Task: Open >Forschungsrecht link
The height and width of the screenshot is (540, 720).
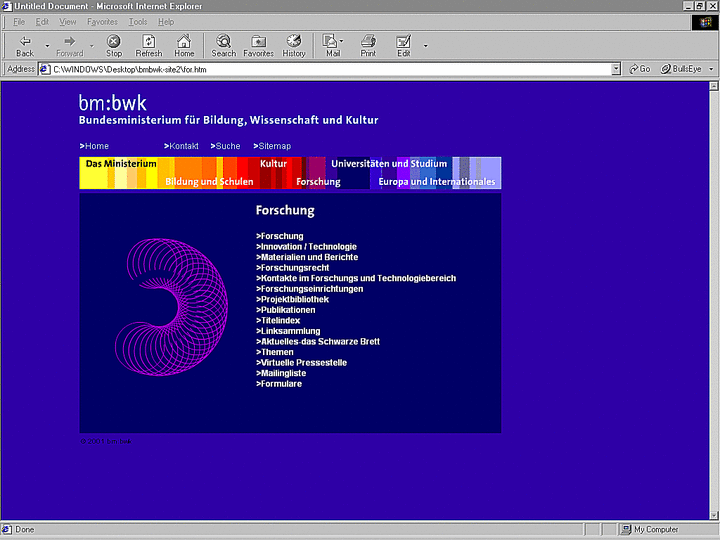Action: coord(292,268)
